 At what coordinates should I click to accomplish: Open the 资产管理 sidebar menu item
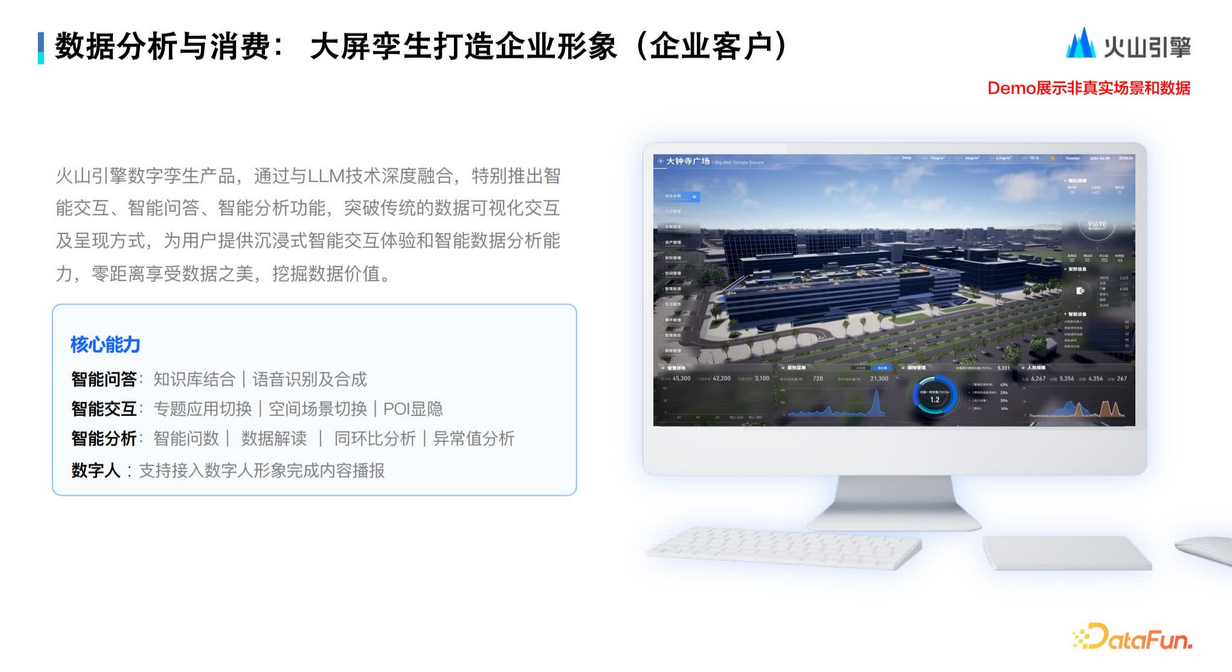click(x=673, y=243)
